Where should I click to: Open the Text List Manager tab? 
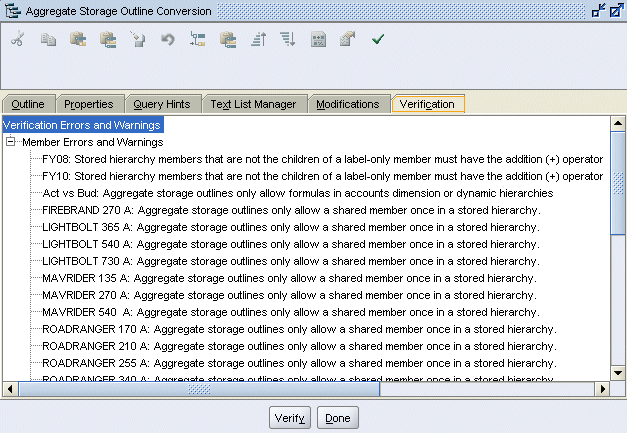(x=254, y=104)
